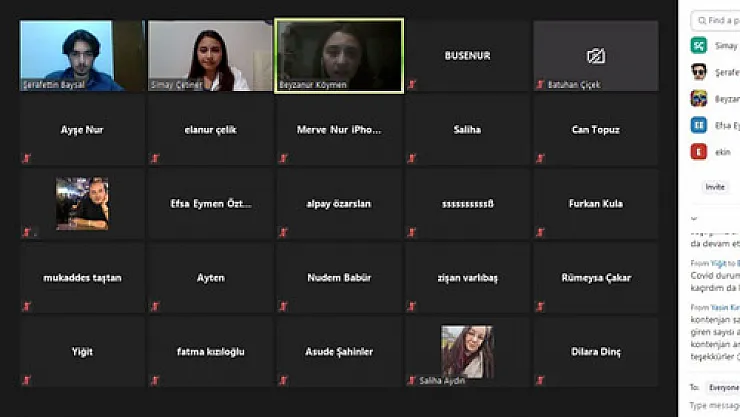Collapse the chat section using its chevron
740x417 pixels.
pos(694,217)
